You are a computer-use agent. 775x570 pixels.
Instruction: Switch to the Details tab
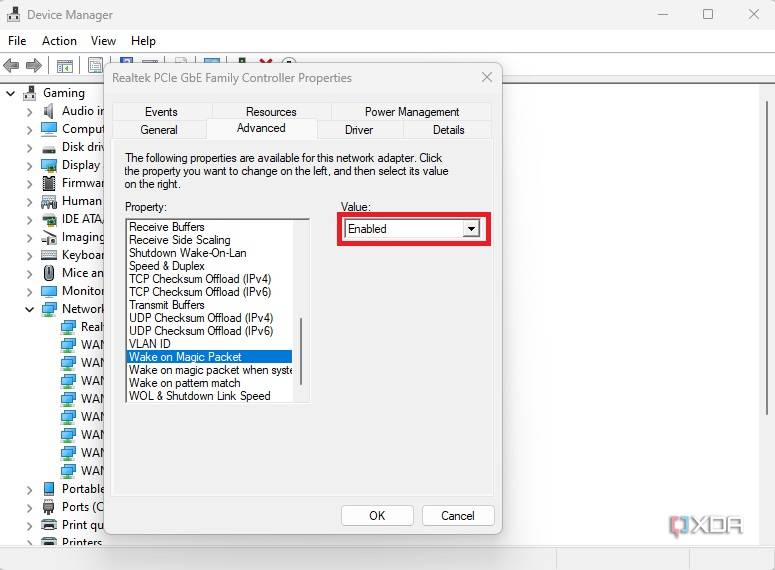[x=448, y=130]
